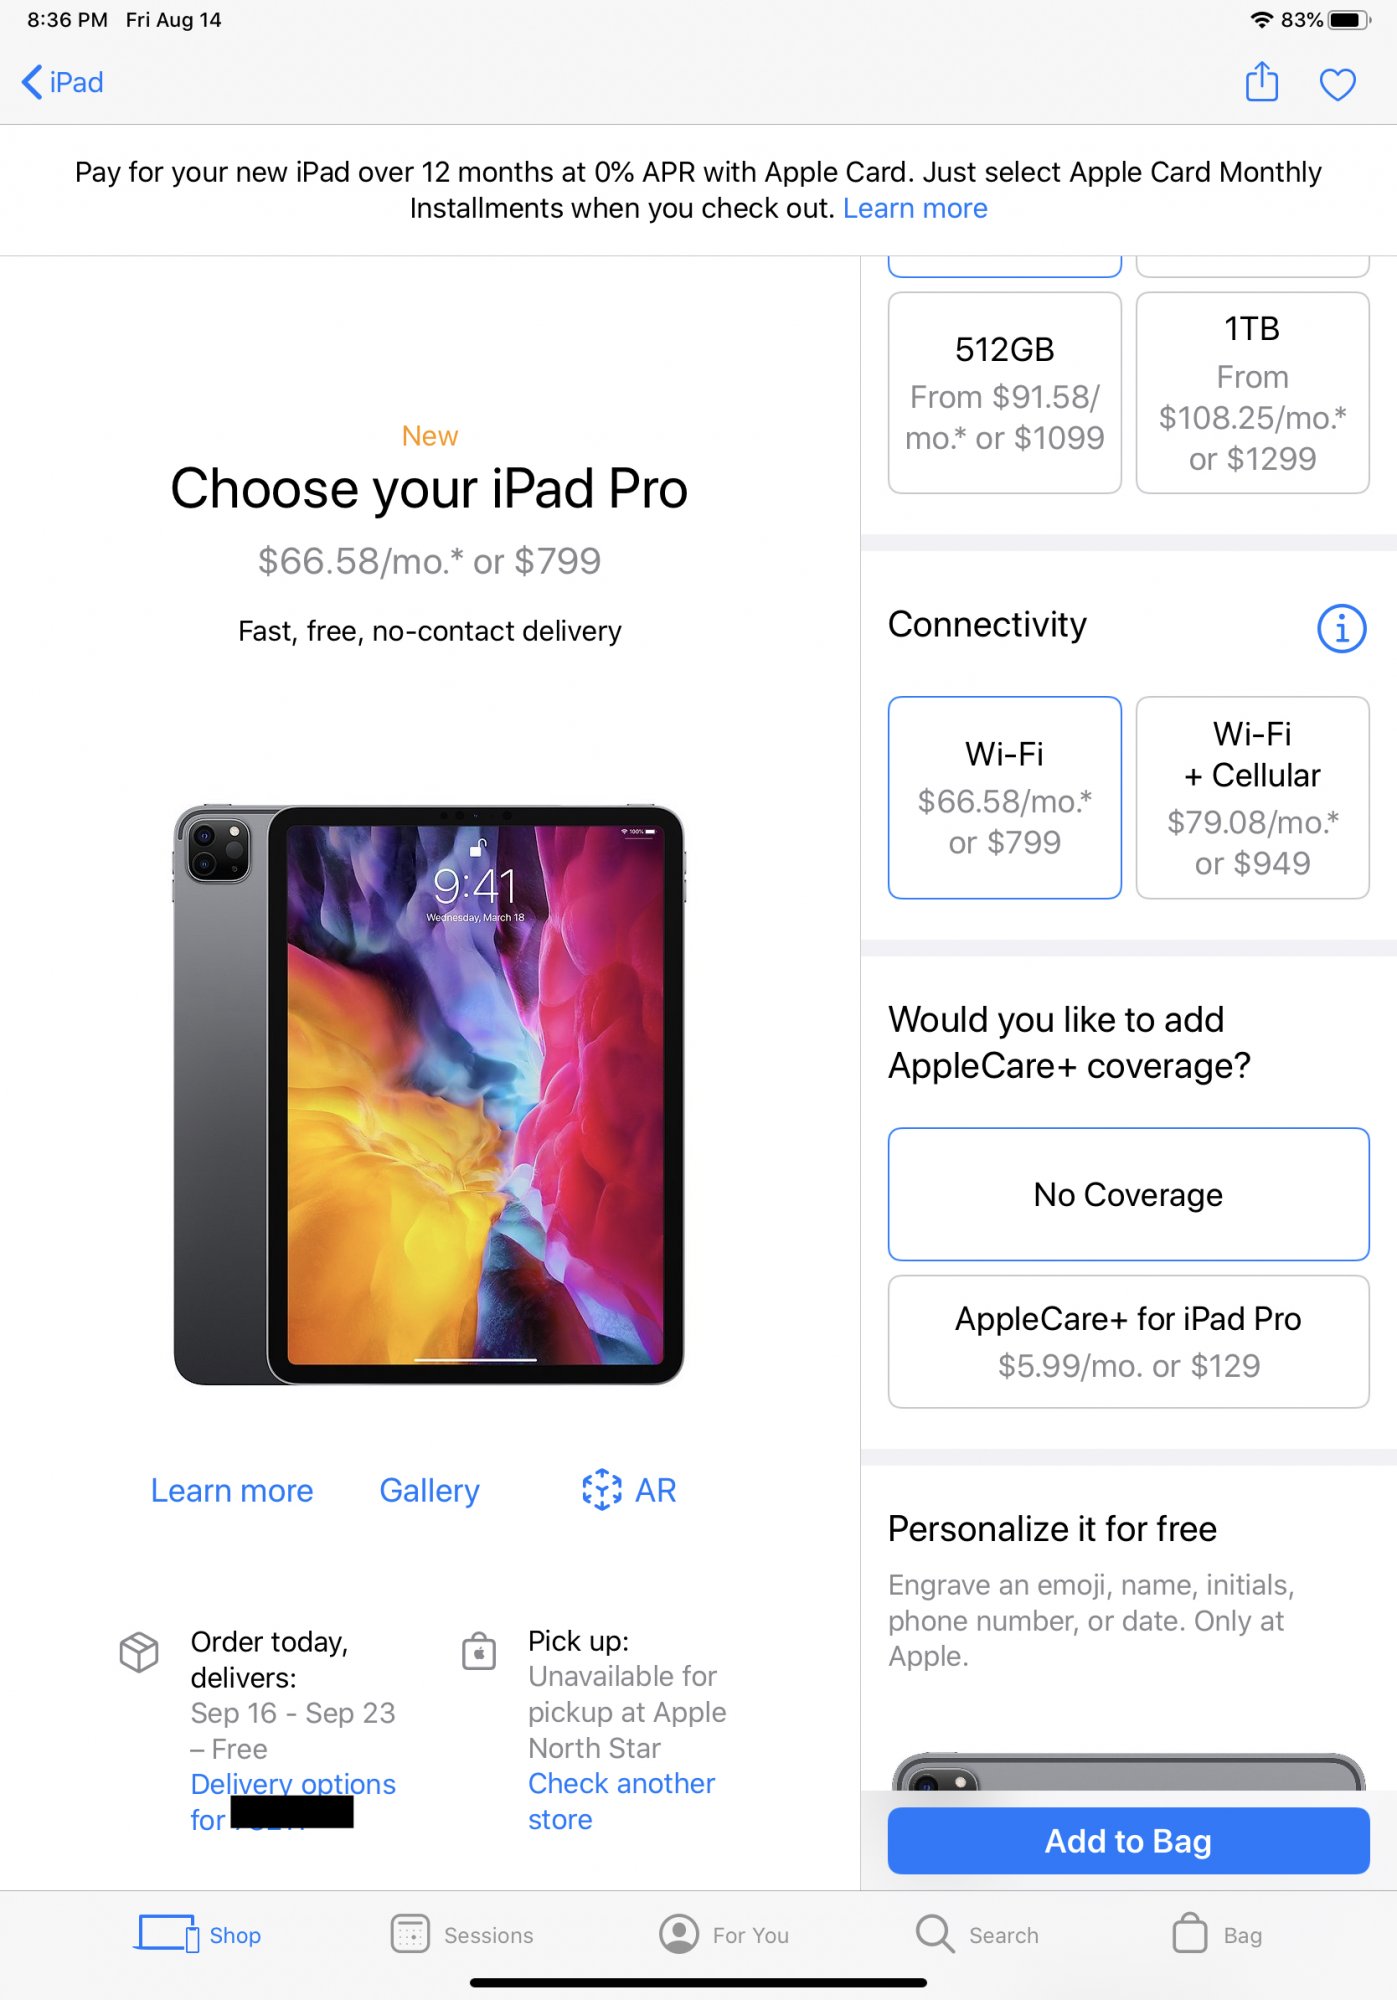Open the Connectivity info icon
1397x2000 pixels.
pos(1341,628)
